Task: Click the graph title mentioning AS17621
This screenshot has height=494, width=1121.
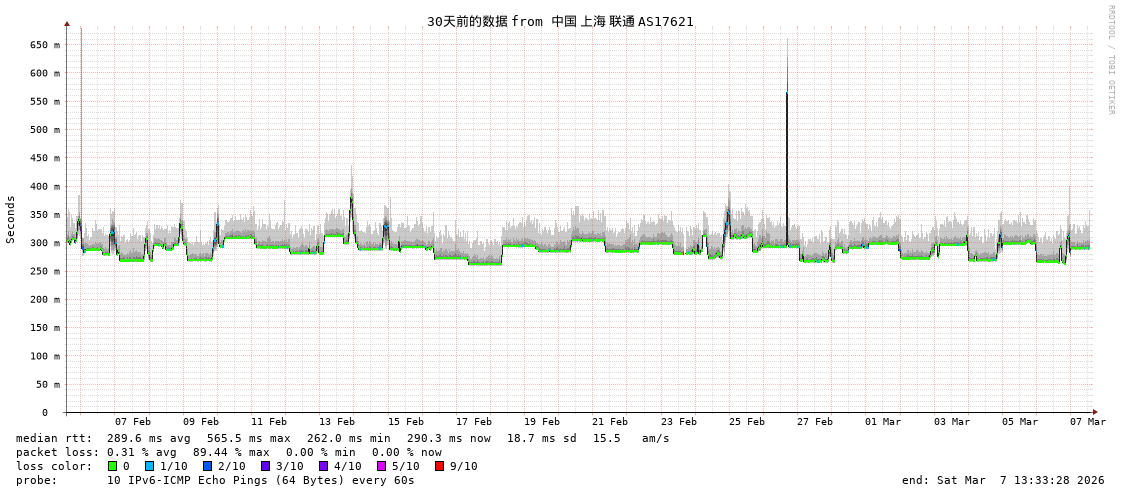Action: click(x=560, y=21)
